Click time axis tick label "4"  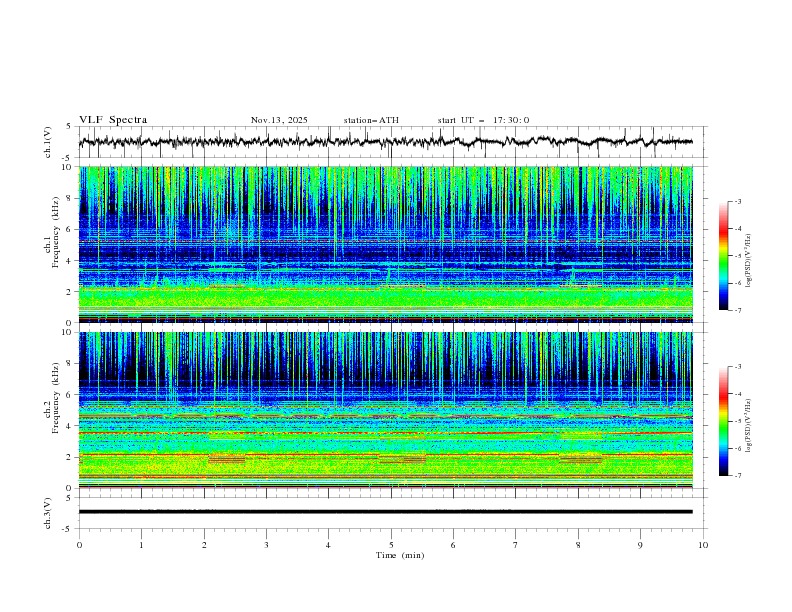point(329,545)
